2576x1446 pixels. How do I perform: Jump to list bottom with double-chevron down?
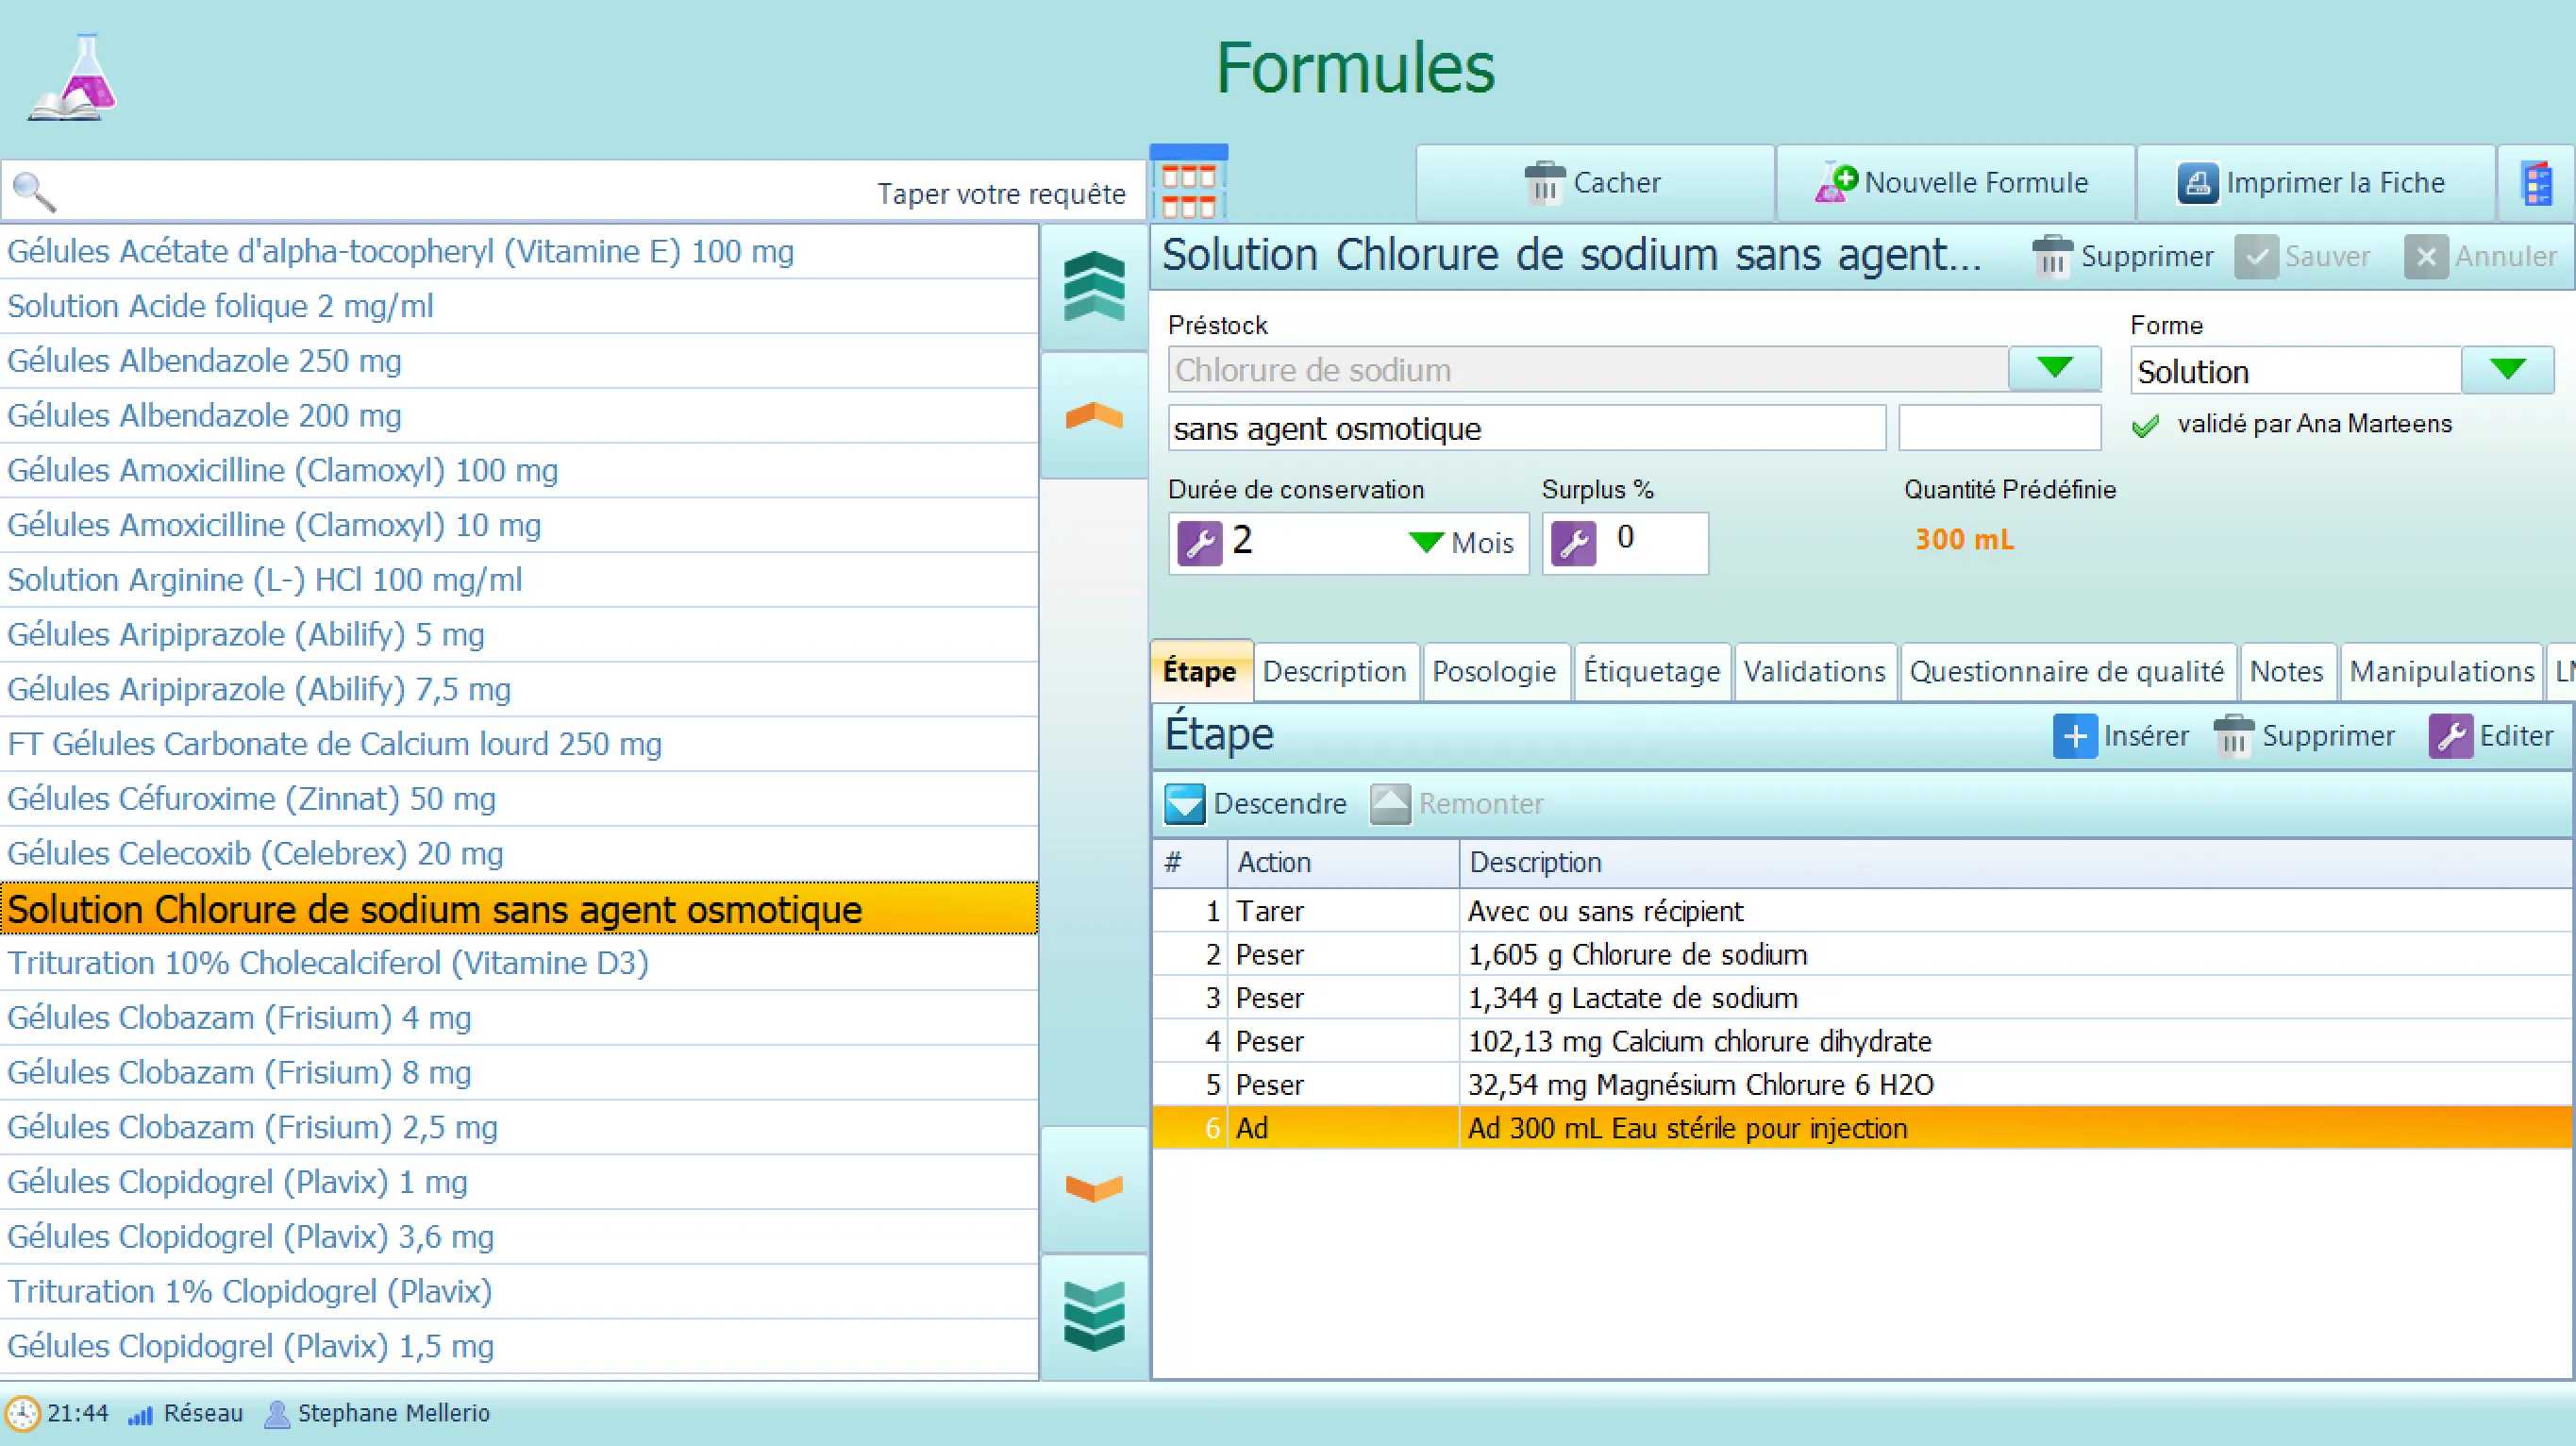click(1094, 1316)
